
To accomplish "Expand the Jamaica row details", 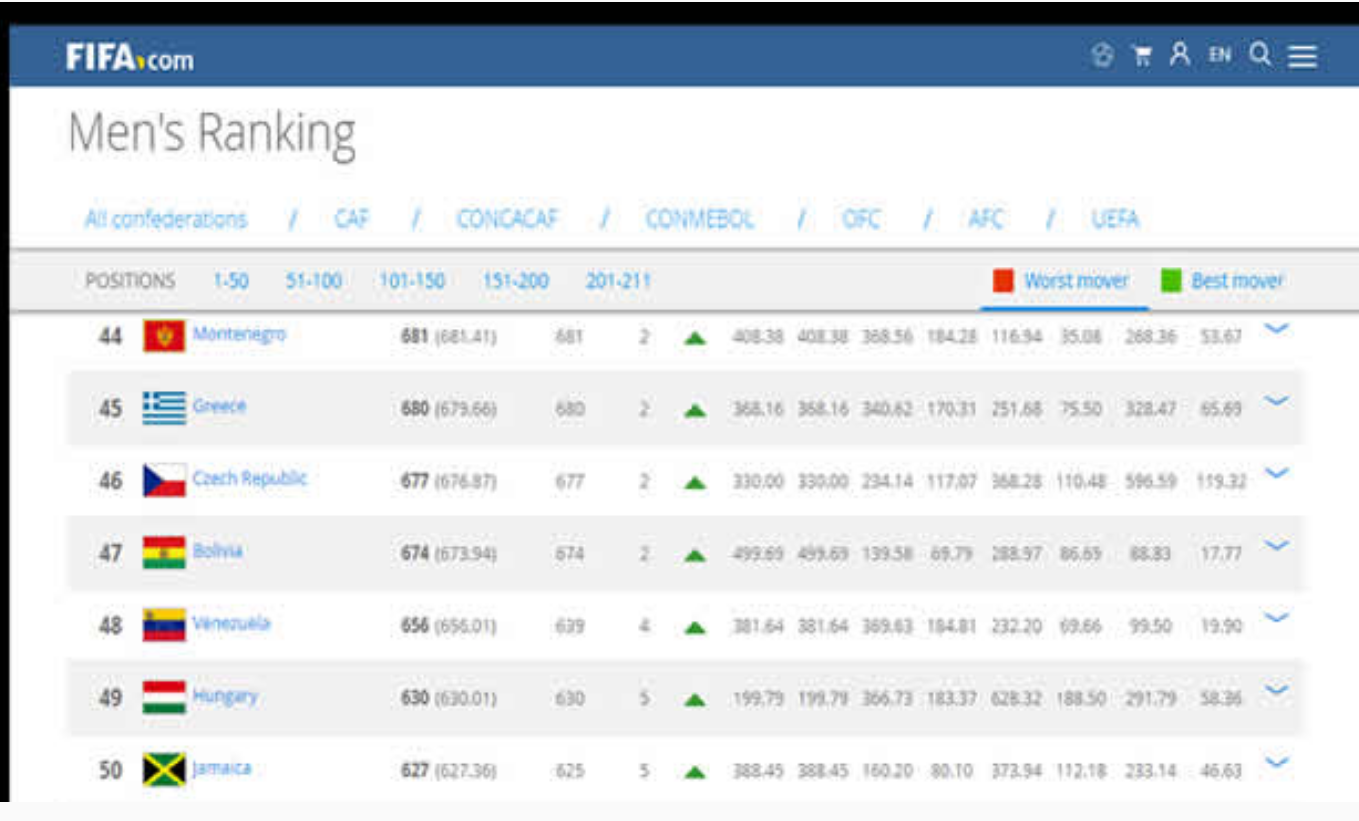I will (1277, 762).
